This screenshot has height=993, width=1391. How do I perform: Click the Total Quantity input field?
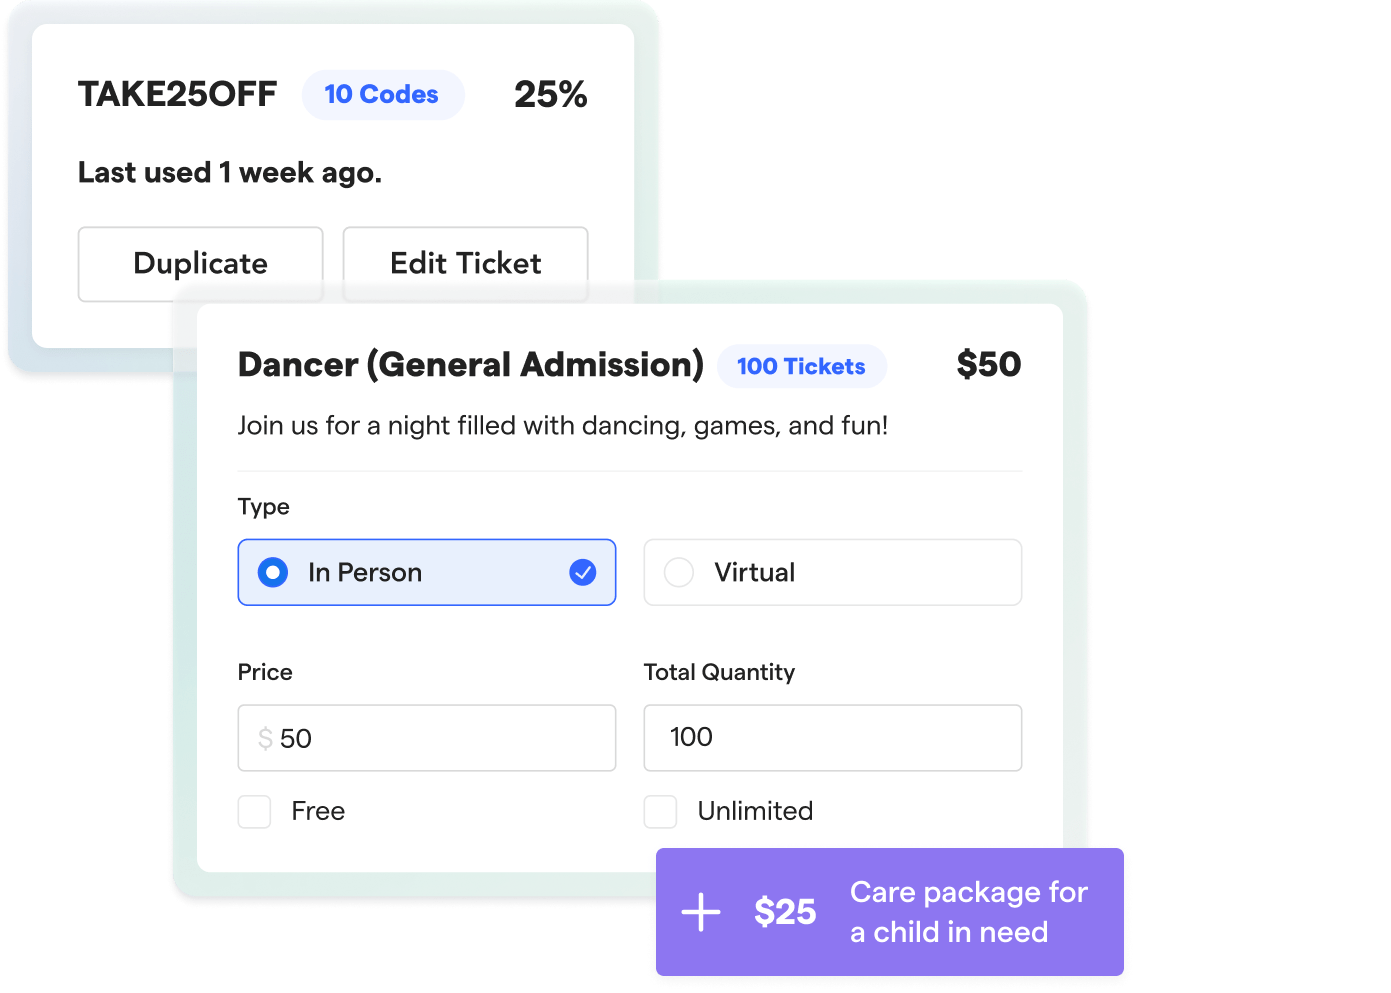click(x=833, y=738)
